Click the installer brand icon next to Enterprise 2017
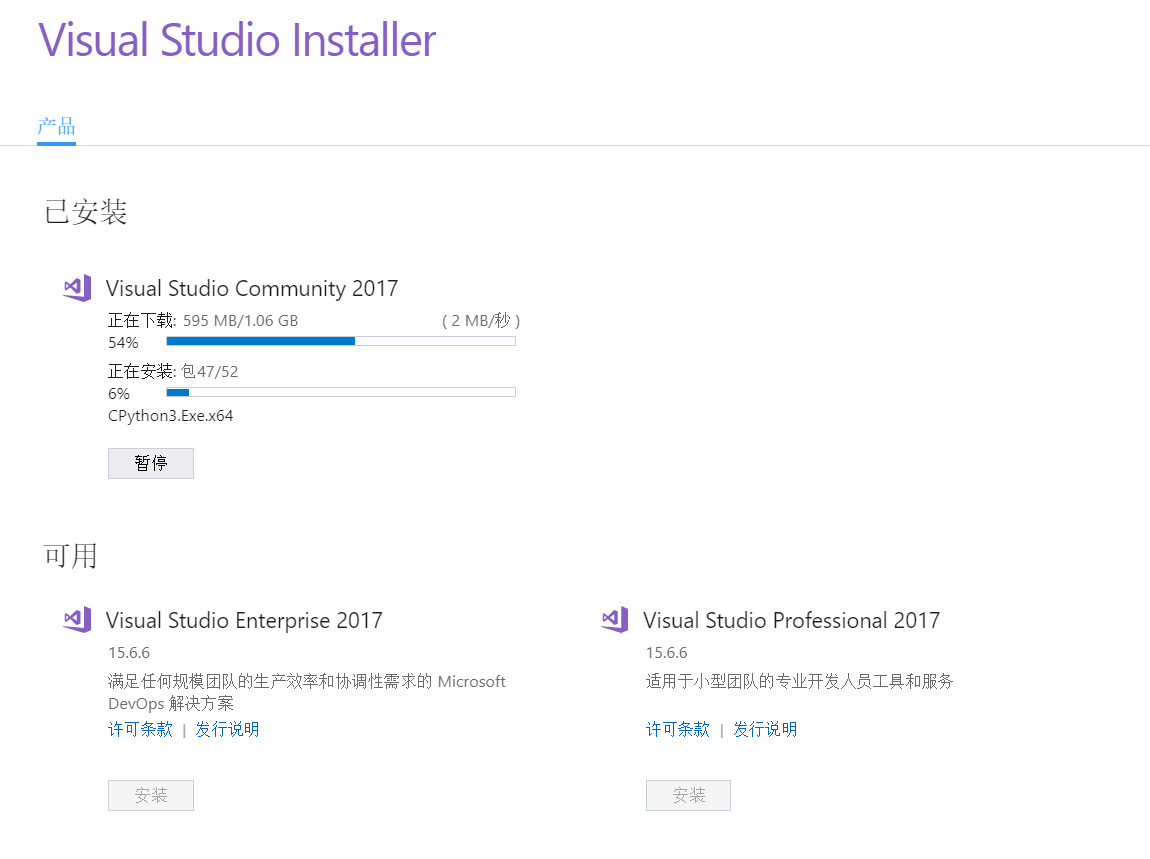This screenshot has width=1150, height=859. click(x=76, y=620)
